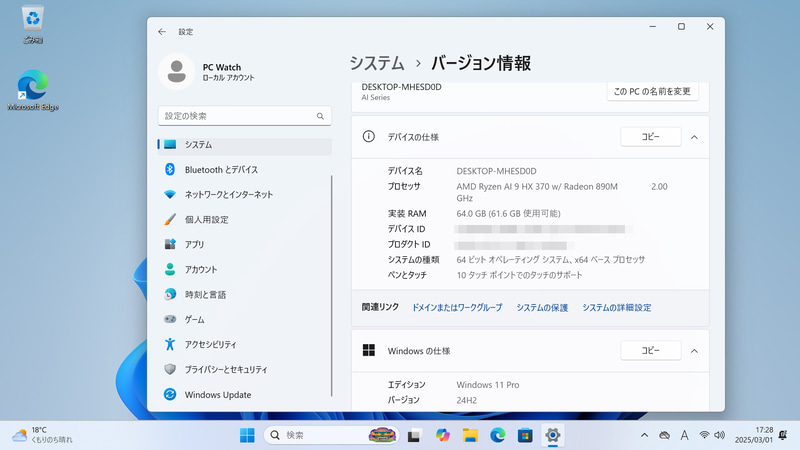Select システム in the sidebar
The height and width of the screenshot is (450, 800).
click(x=244, y=145)
